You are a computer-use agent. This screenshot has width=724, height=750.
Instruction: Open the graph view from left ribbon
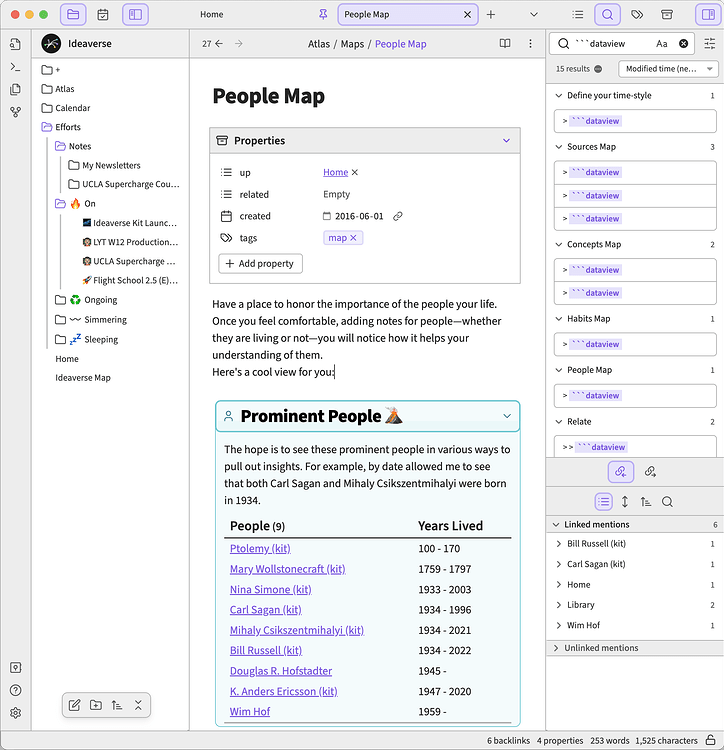coord(15,112)
